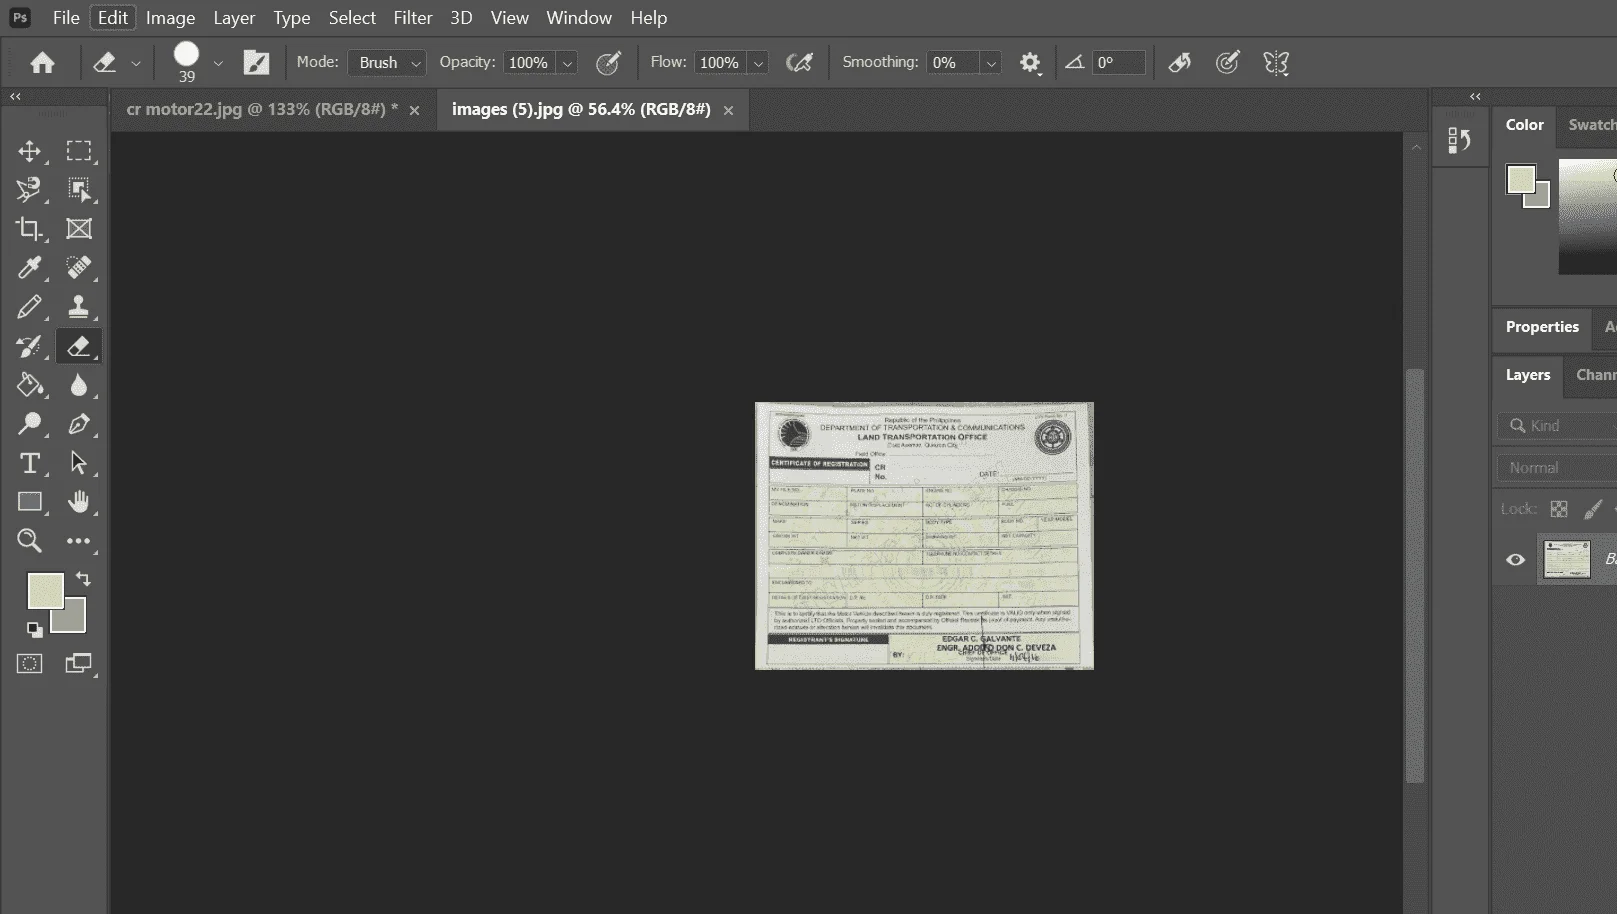Select the Rectangular Marquee tool
This screenshot has width=1617, height=914.
click(x=79, y=151)
